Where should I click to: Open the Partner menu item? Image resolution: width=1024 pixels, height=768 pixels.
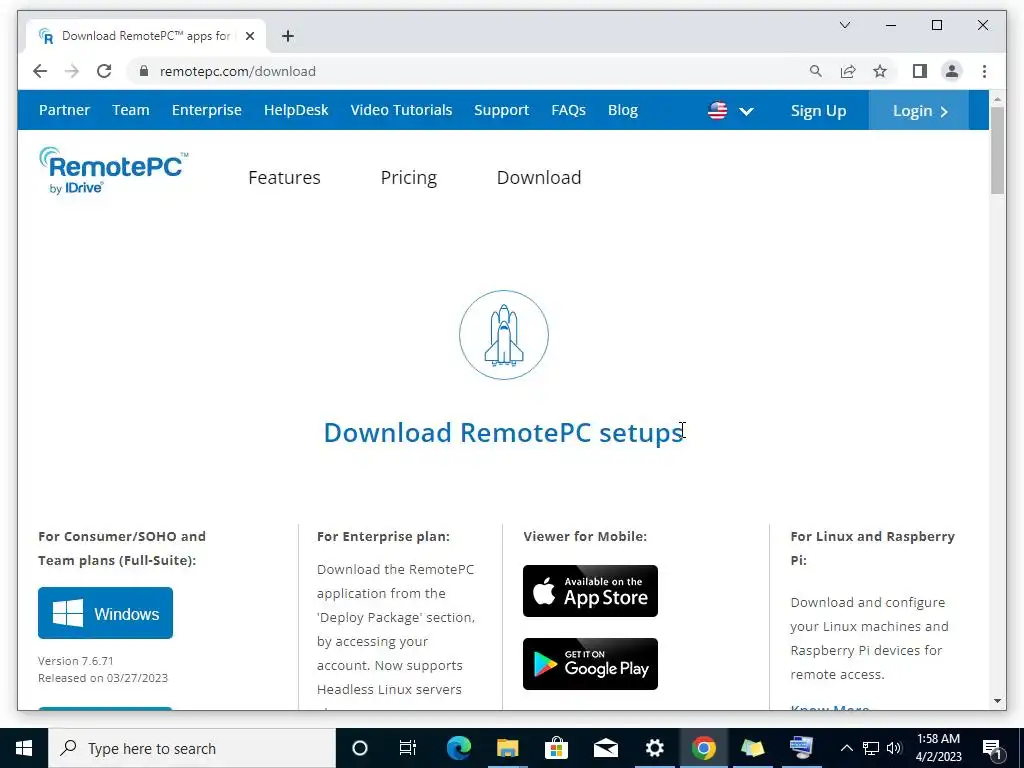pyautogui.click(x=64, y=110)
